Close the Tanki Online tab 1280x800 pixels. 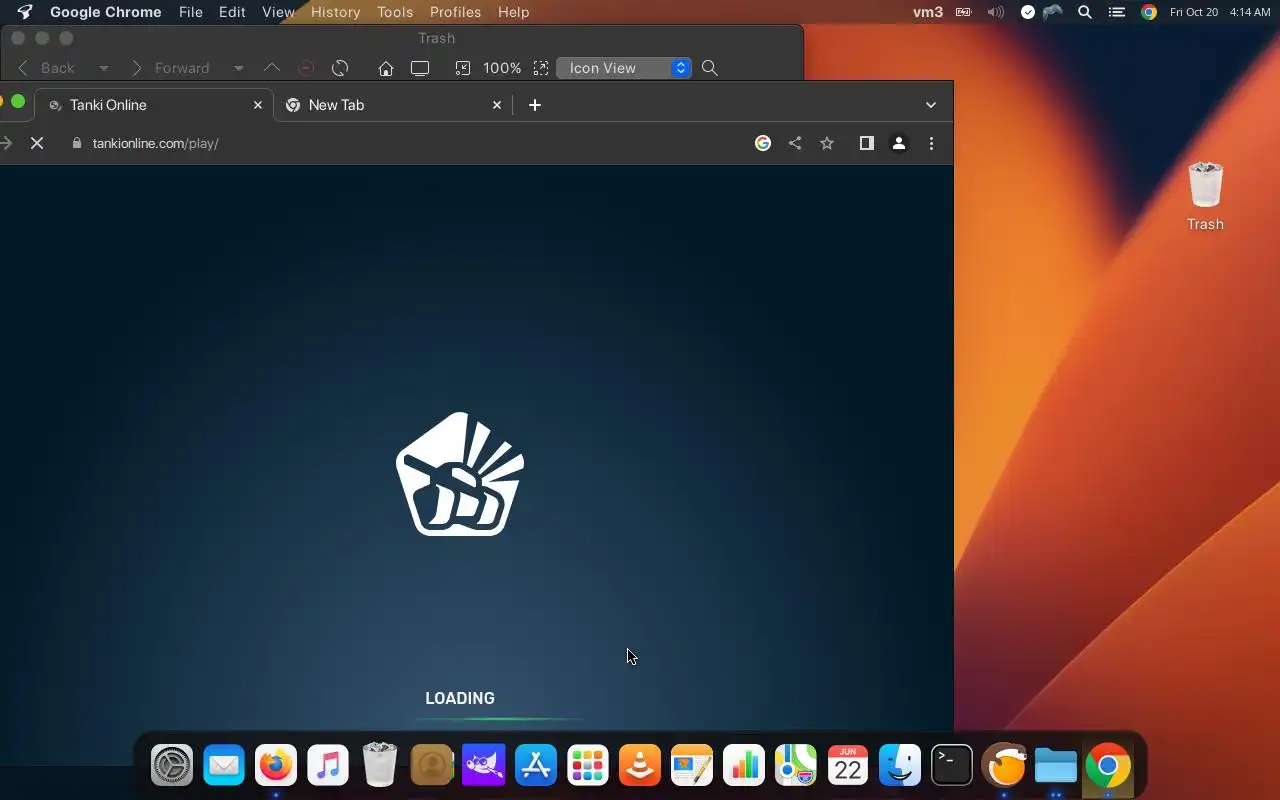click(258, 105)
